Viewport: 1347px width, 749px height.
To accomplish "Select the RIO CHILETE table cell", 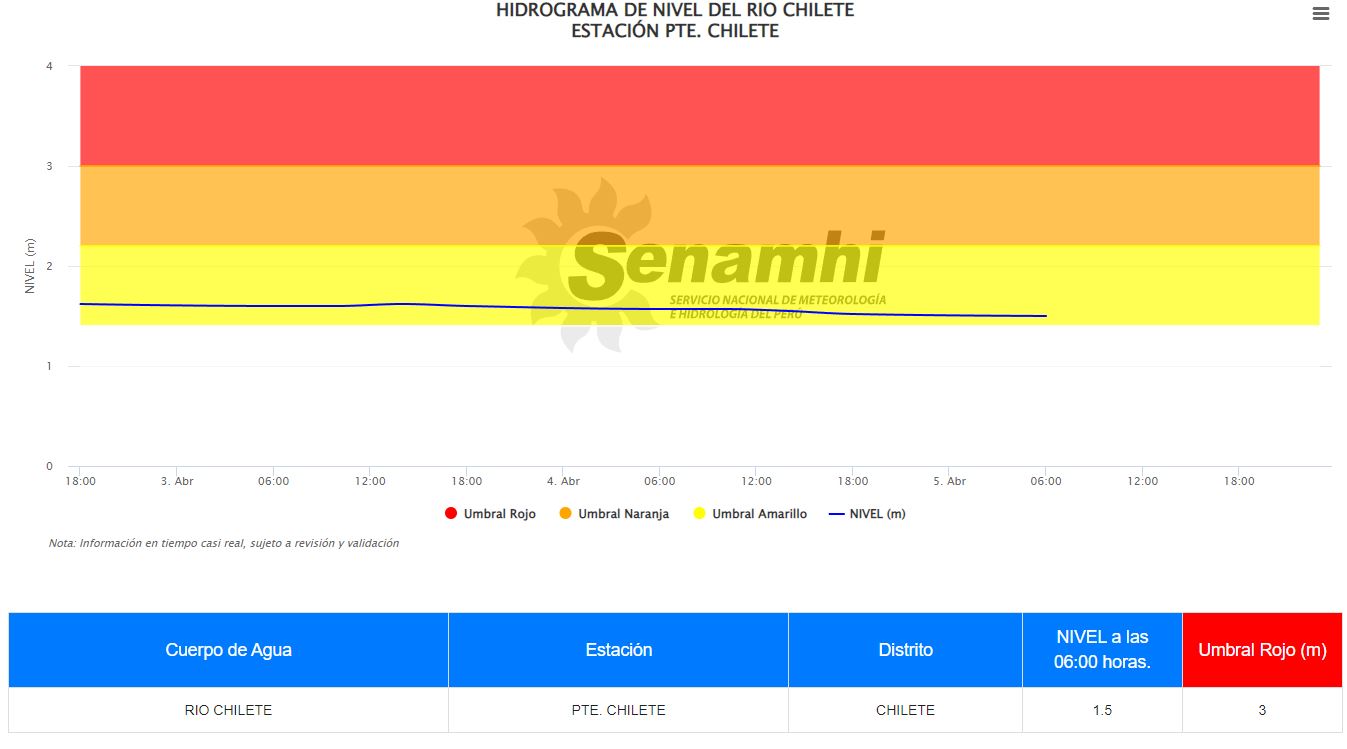I will coord(228,710).
